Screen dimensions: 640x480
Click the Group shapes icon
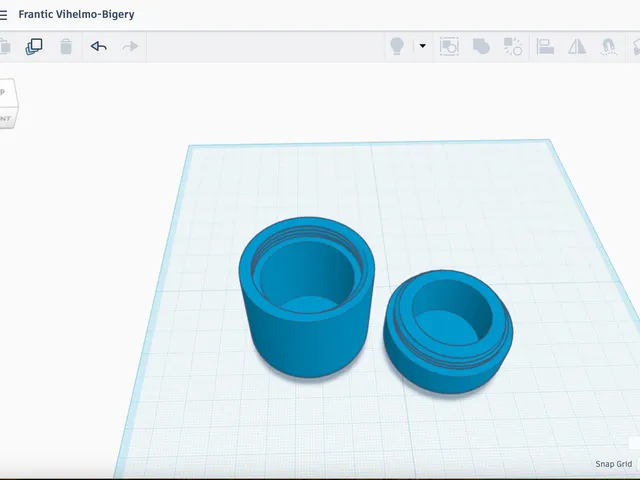click(x=481, y=46)
